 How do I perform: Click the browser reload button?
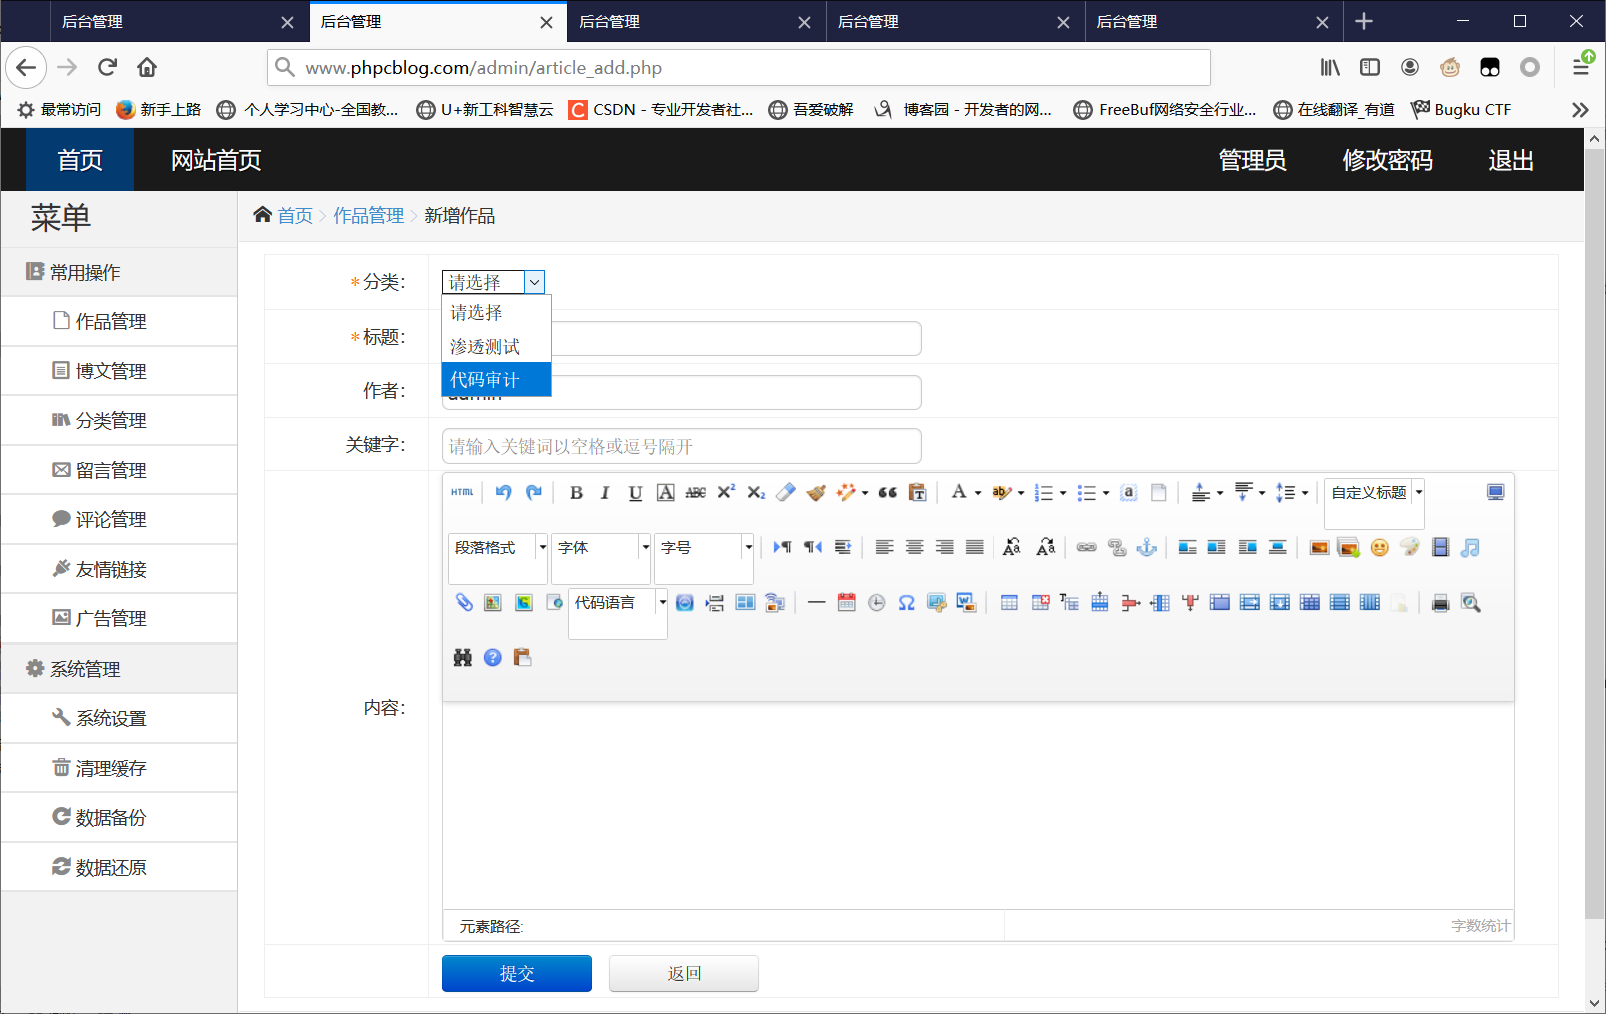[x=107, y=67]
